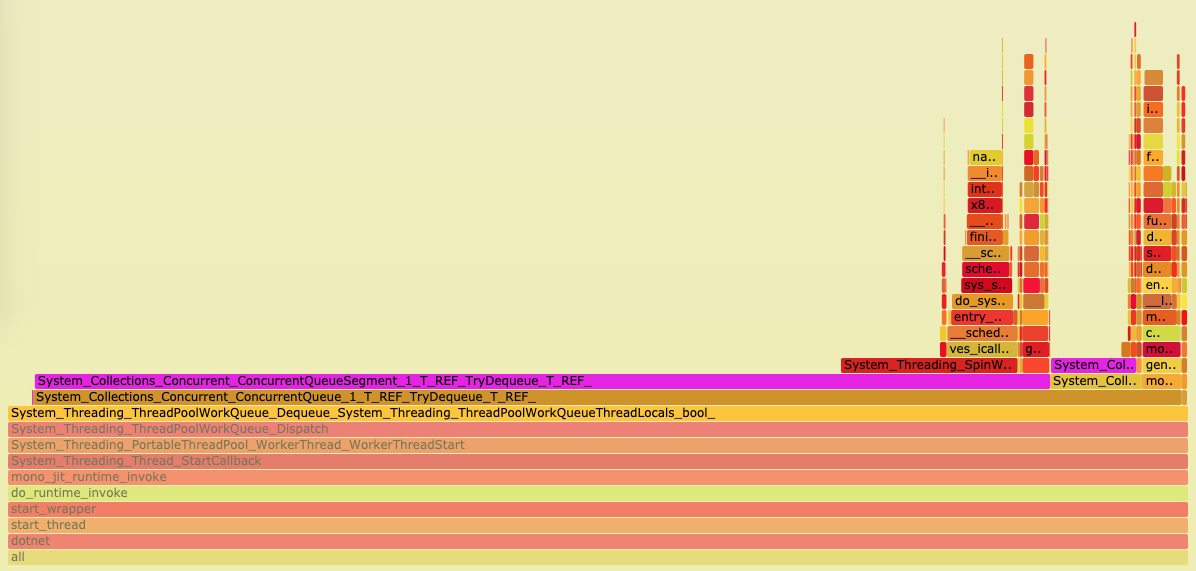The height and width of the screenshot is (571, 1196).
Task: Open the ThreadPoolWorkQueue_Dequeue frame
Action: (x=597, y=413)
